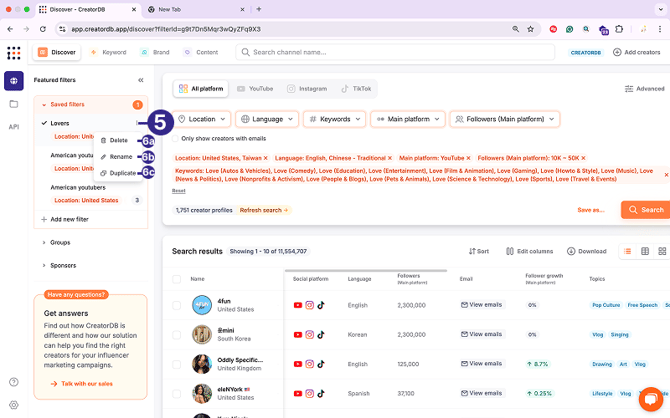Open the help question mark icon
The height and width of the screenshot is (418, 670).
coord(14,382)
